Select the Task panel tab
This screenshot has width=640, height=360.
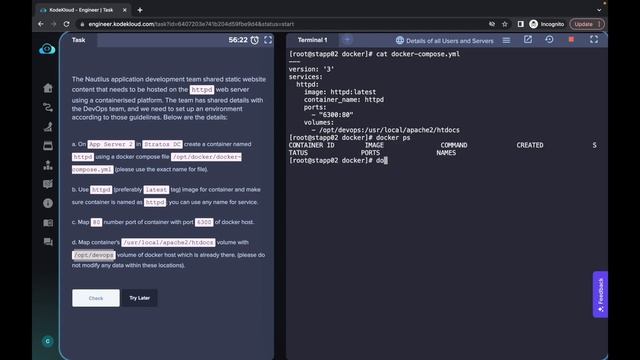78,40
